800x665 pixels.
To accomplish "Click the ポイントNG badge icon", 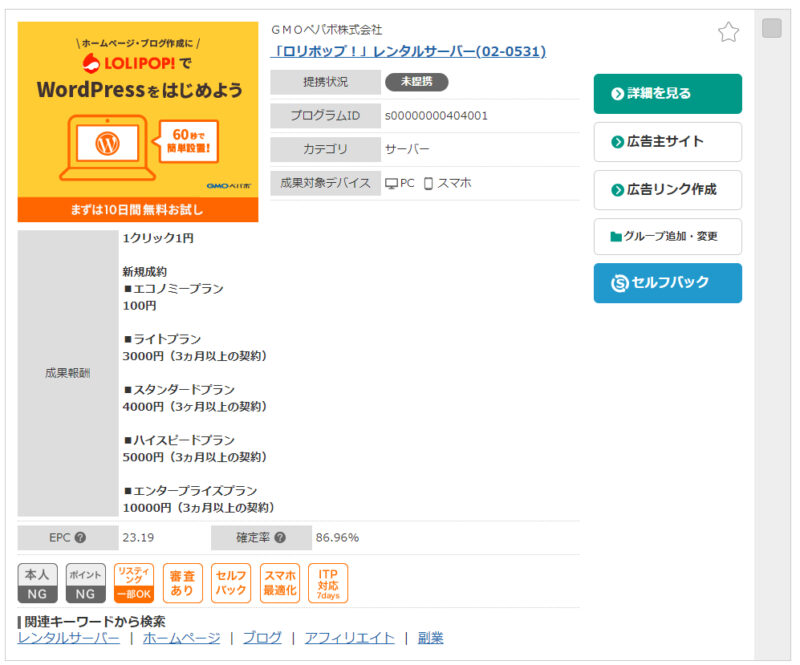I will tap(85, 583).
